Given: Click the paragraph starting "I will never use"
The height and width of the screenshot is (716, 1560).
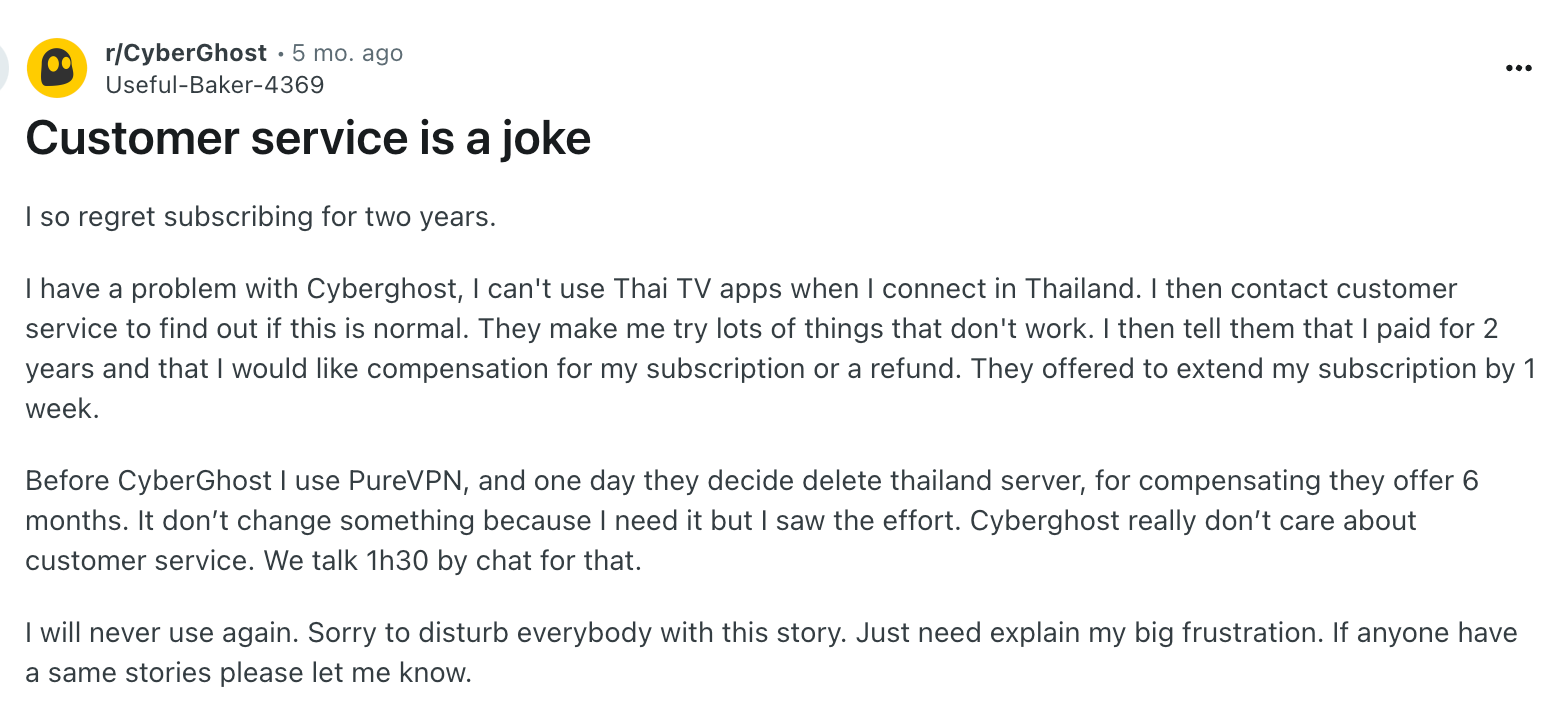Looking at the screenshot, I should [771, 653].
